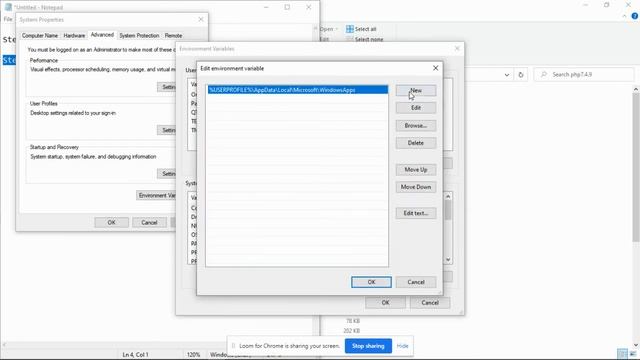Click Environment Variables button in System Properties
640x360 pixels.
click(x=157, y=195)
